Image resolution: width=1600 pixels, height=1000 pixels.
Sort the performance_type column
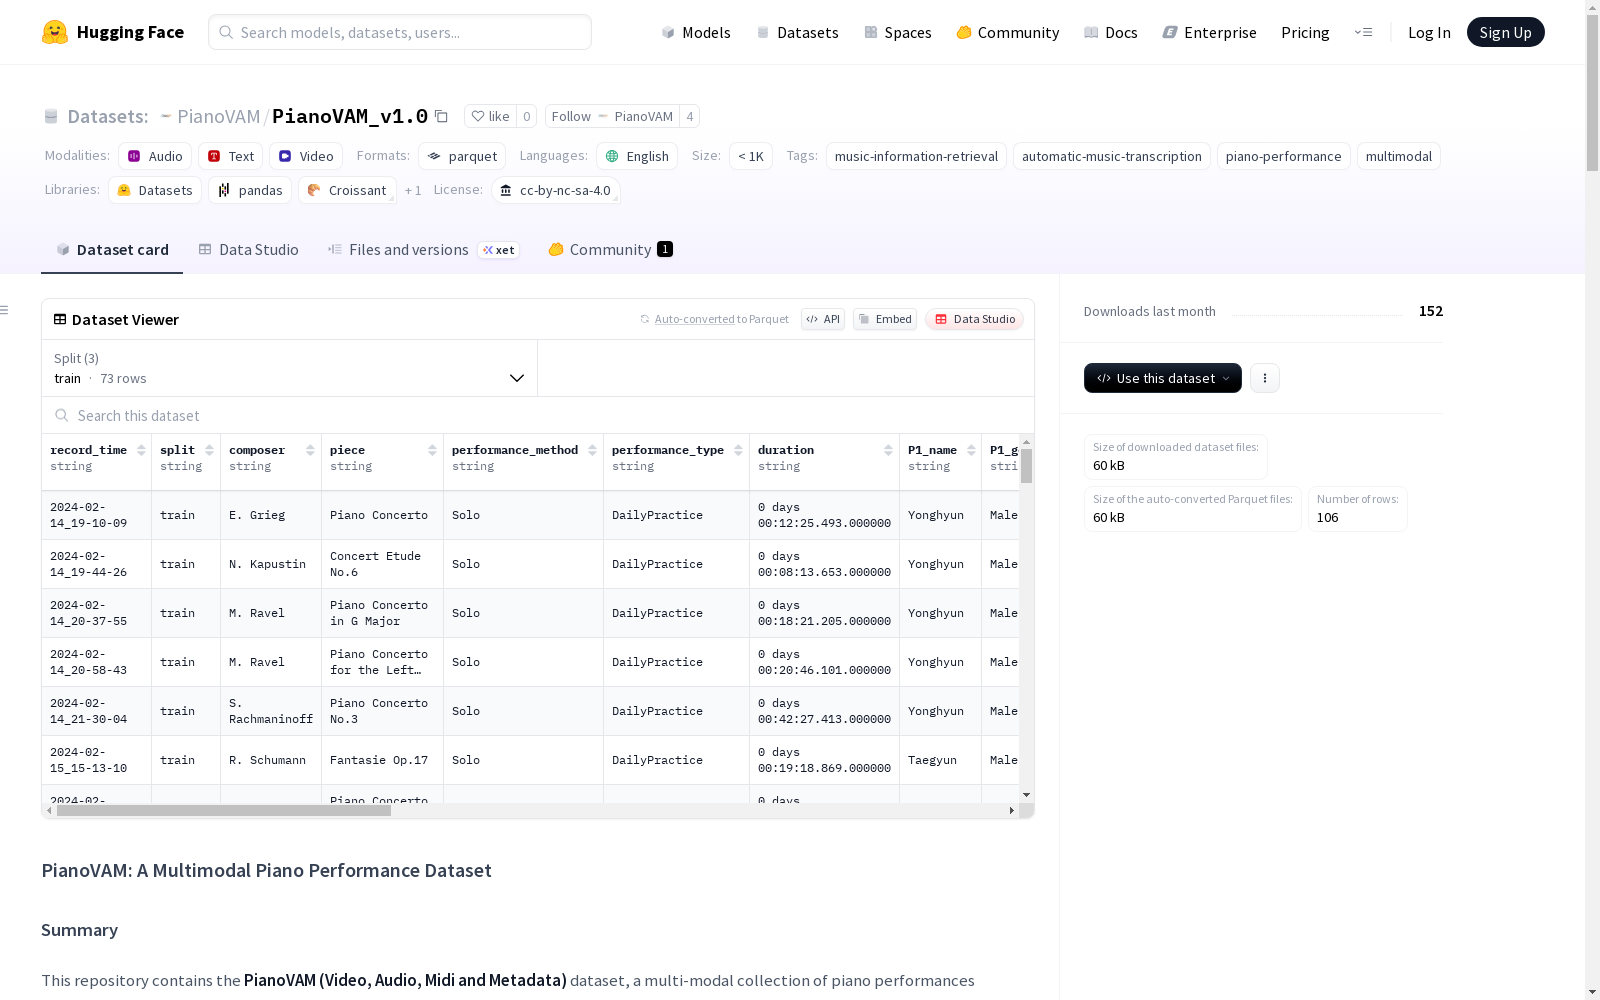click(739, 450)
